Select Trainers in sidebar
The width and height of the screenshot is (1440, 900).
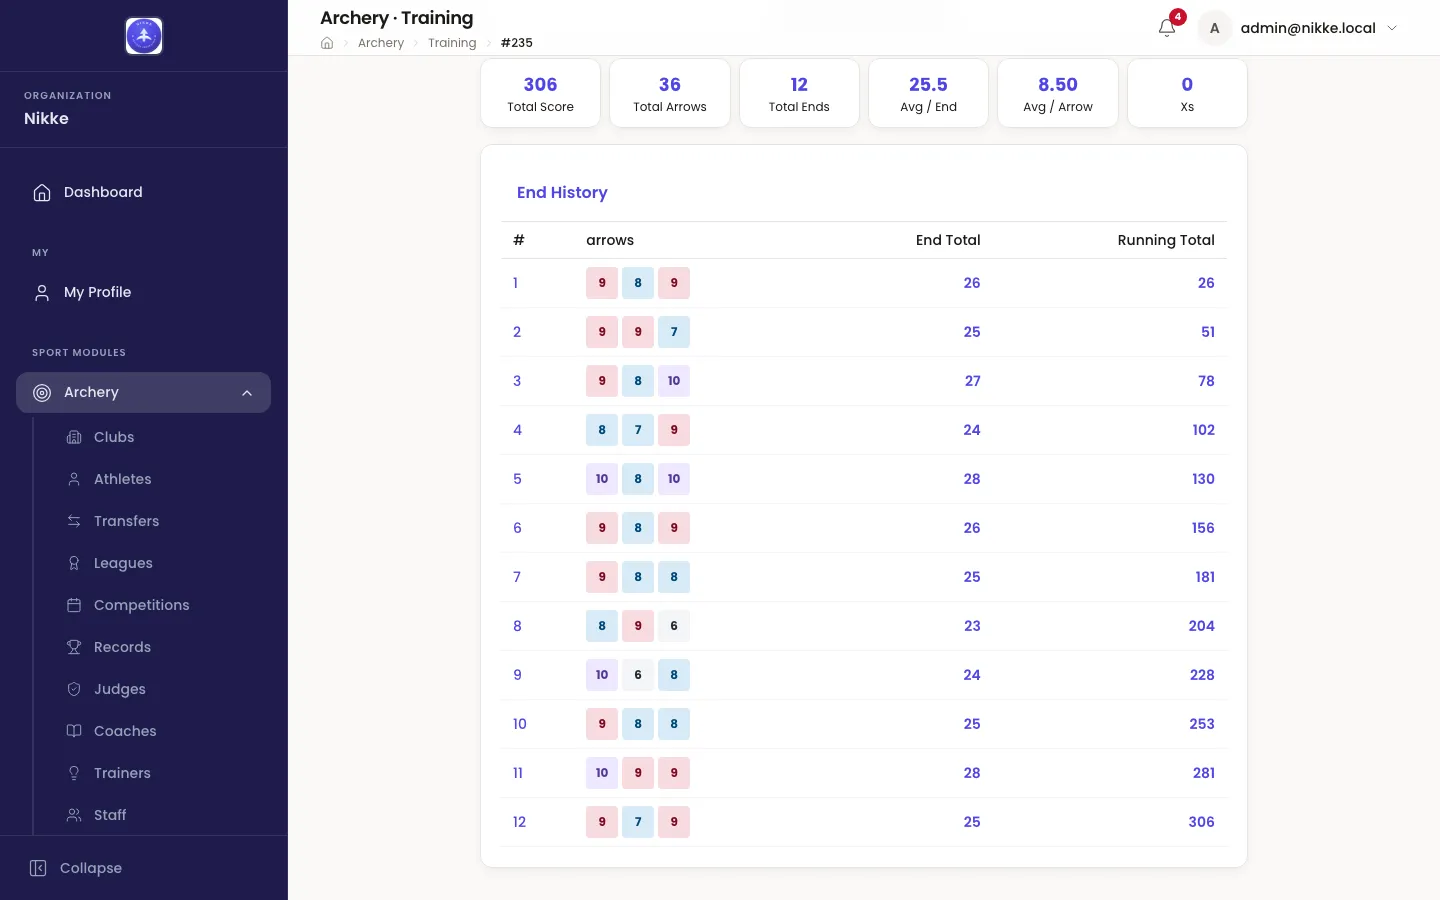pos(160,773)
